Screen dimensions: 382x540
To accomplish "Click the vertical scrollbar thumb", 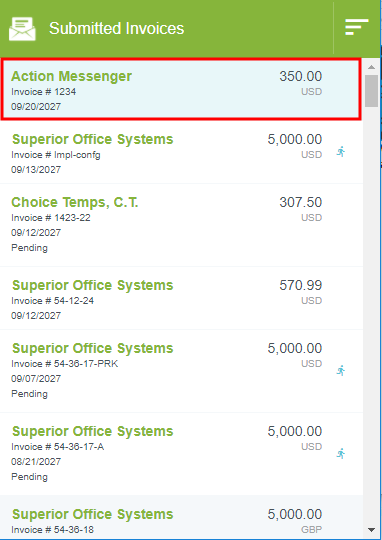I will click(x=371, y=91).
